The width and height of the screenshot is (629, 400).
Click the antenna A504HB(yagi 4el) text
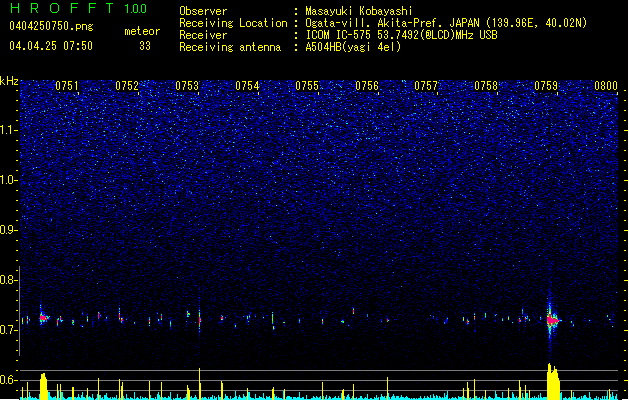pyautogui.click(x=353, y=47)
